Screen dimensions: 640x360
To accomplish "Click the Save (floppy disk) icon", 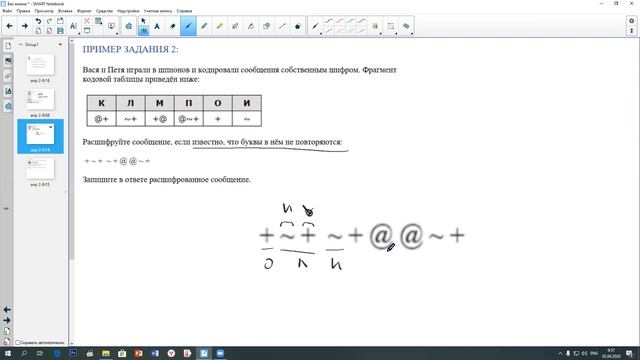I will 60,31.
